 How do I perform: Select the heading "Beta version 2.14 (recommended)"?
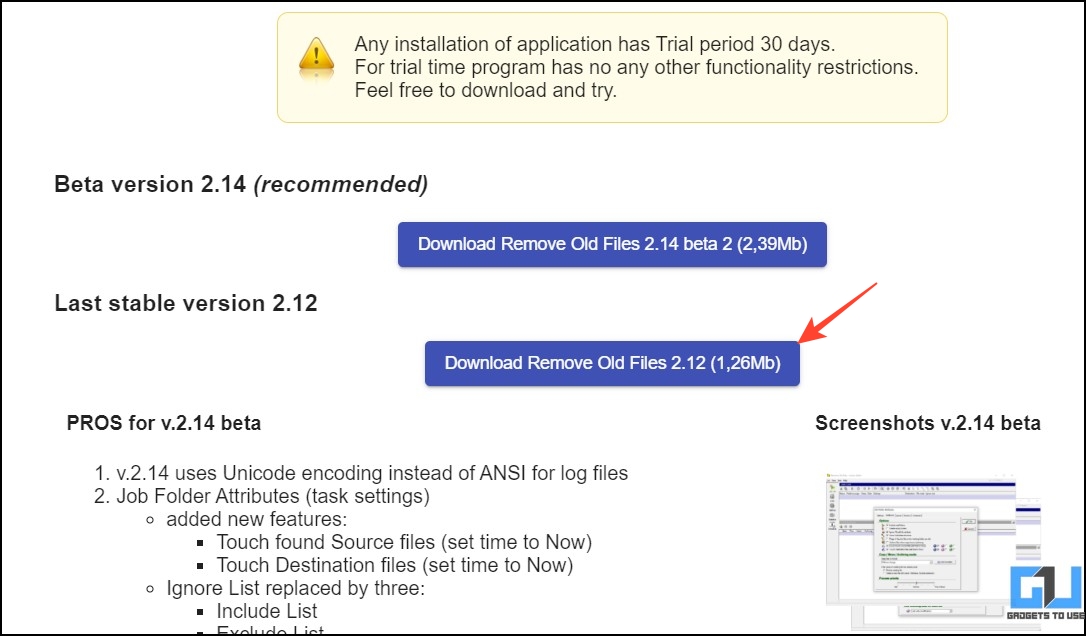(241, 184)
